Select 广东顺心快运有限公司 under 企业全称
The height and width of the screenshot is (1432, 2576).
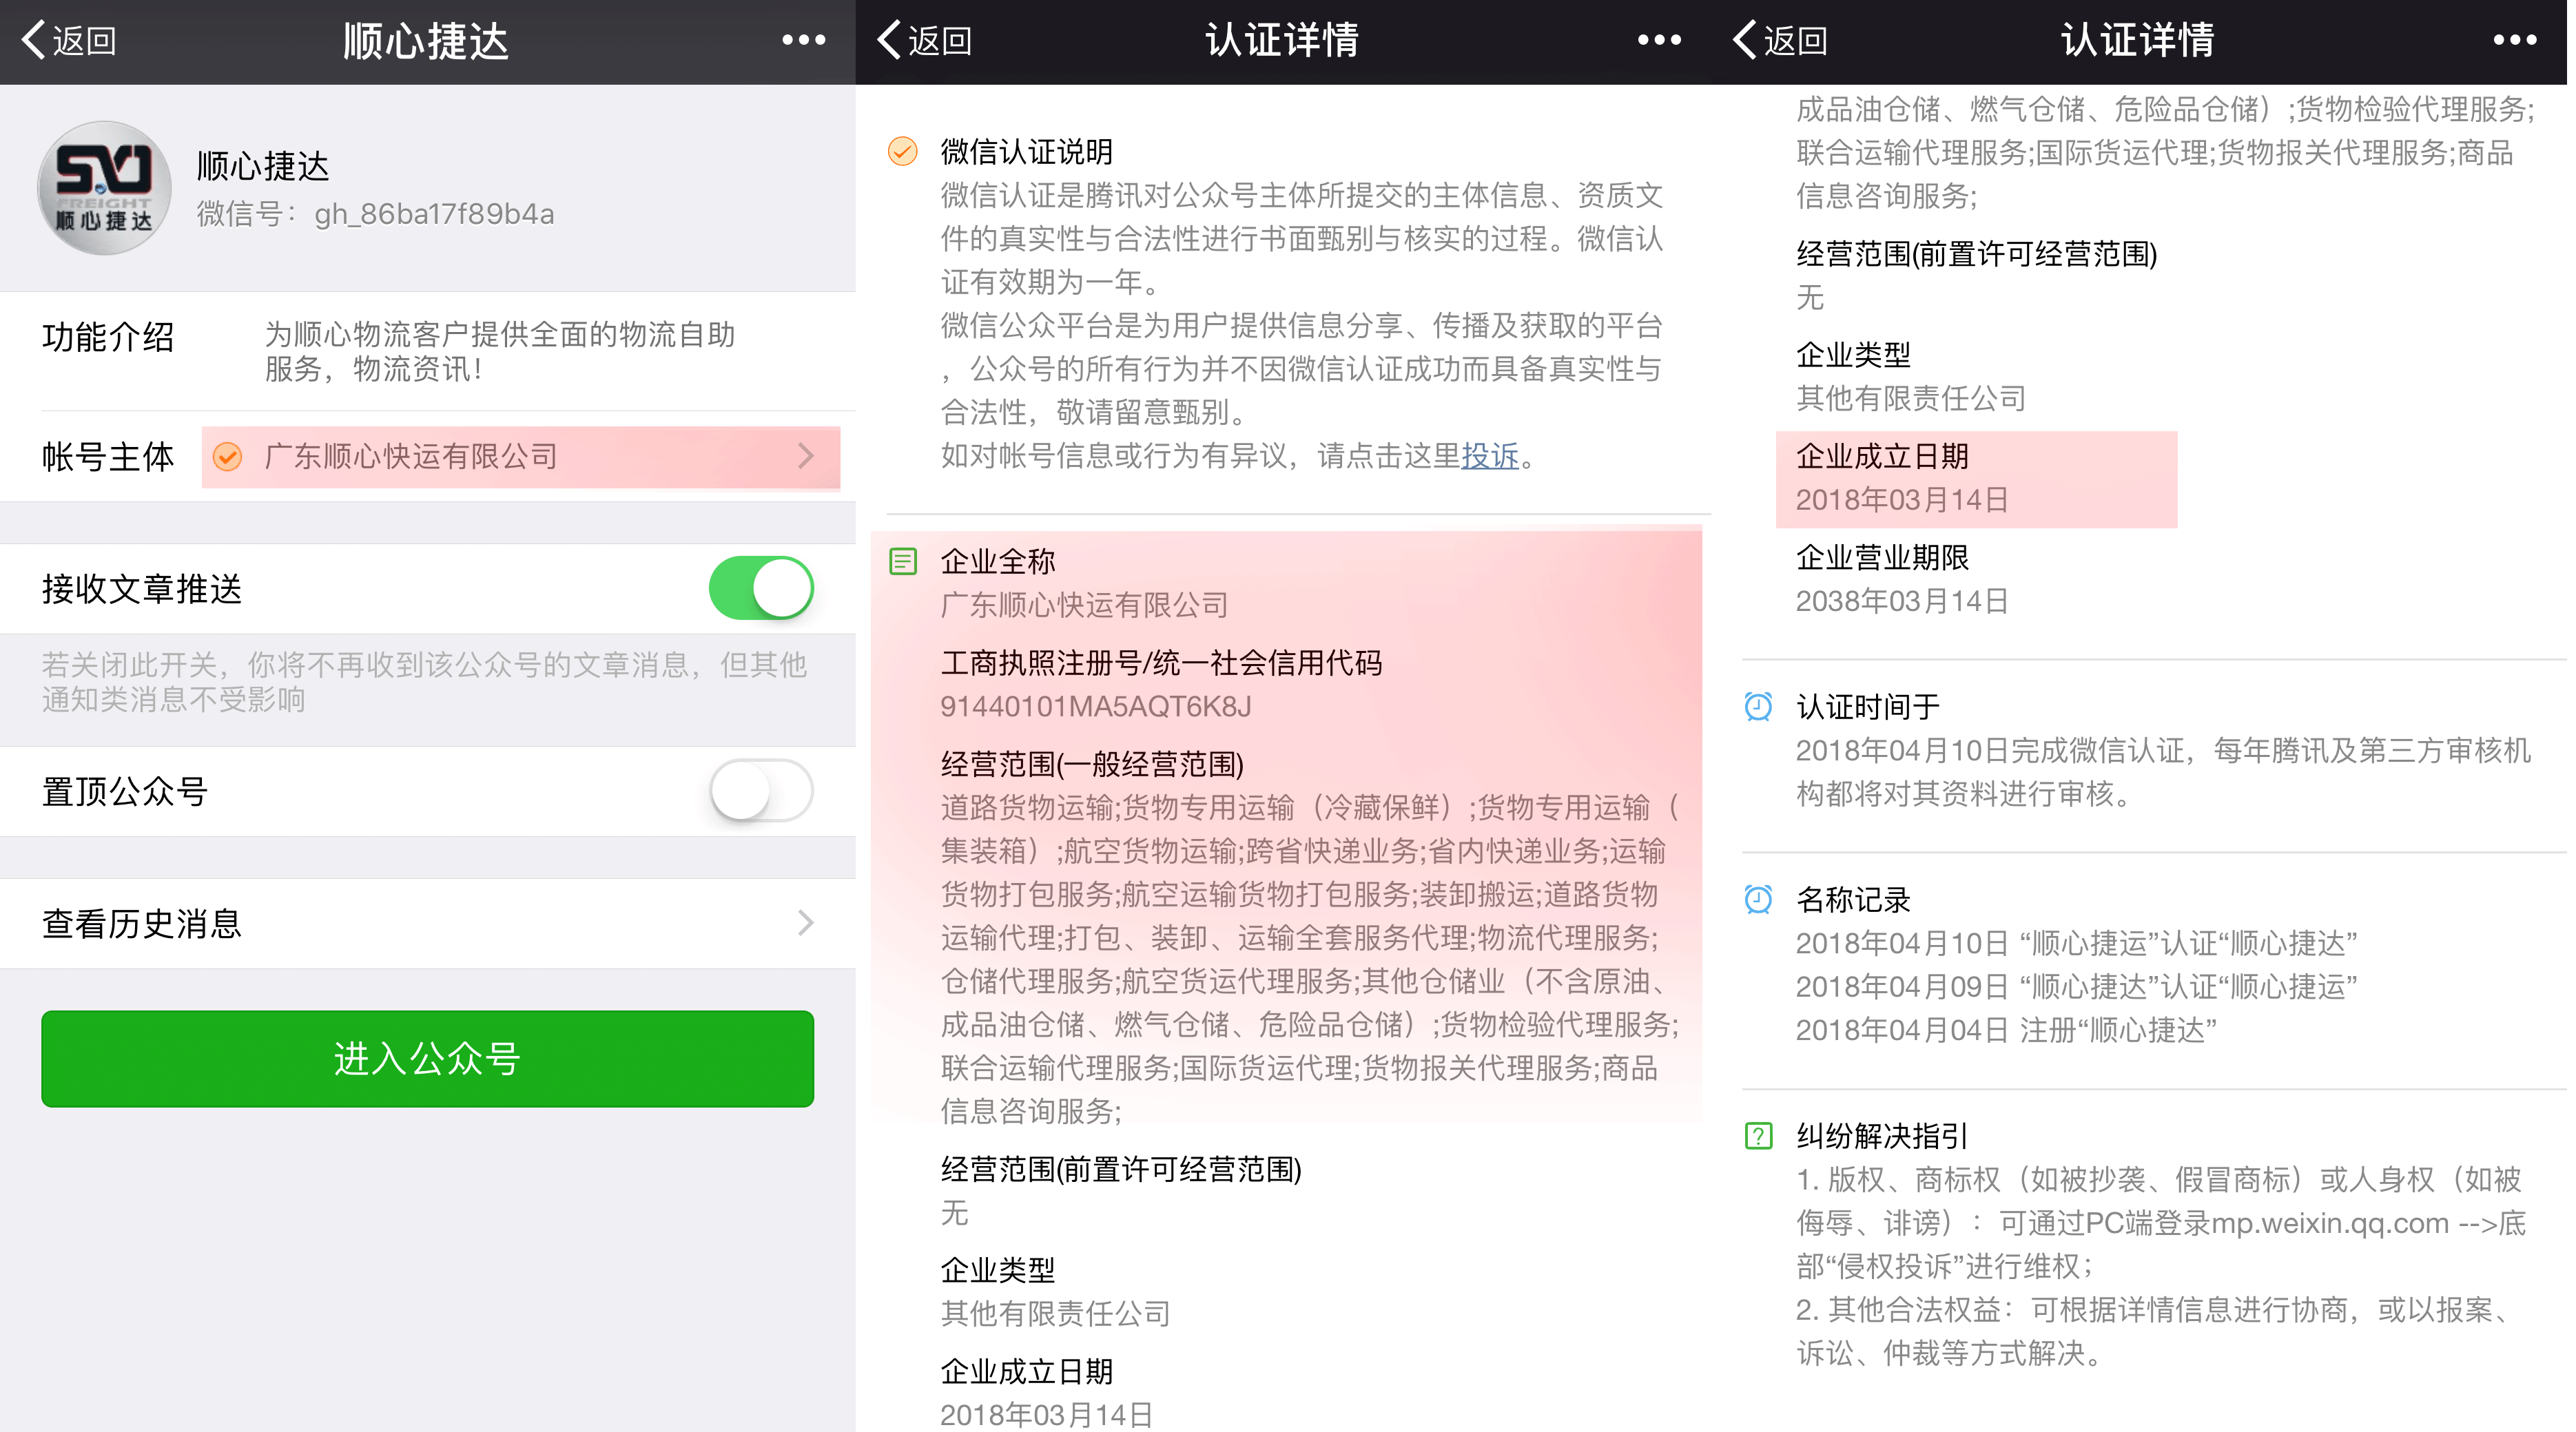(1085, 605)
